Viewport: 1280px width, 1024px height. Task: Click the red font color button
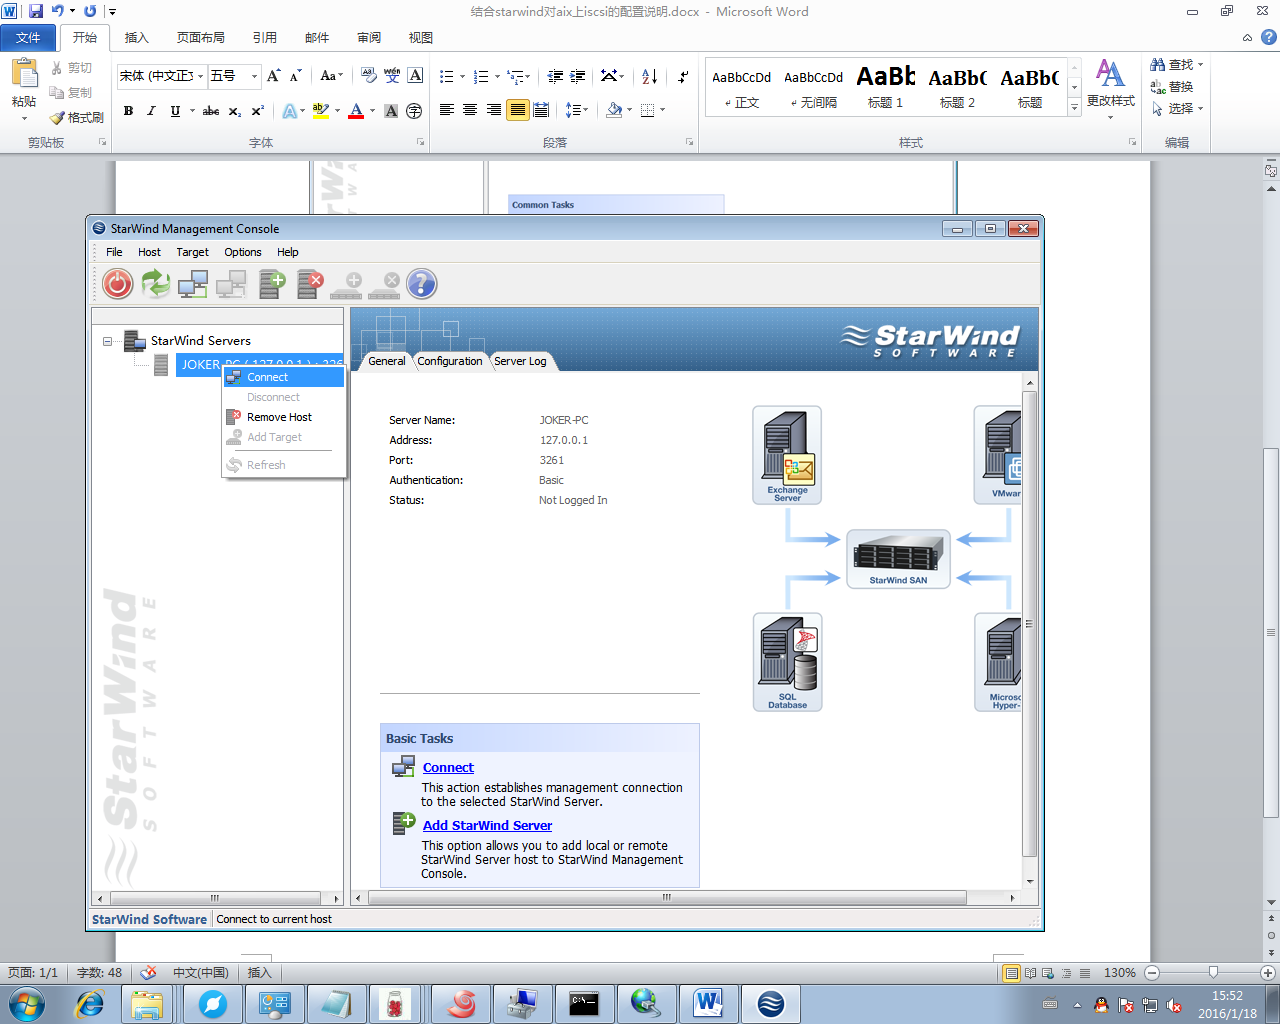point(356,111)
